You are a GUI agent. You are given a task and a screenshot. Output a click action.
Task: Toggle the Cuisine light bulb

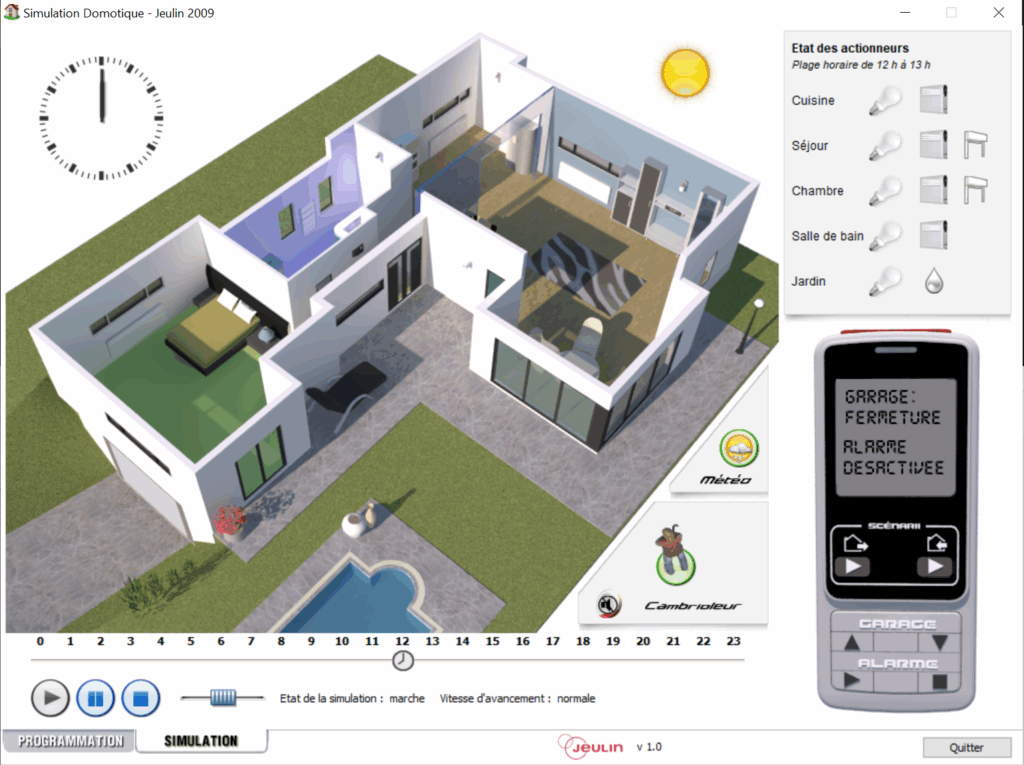pos(885,101)
